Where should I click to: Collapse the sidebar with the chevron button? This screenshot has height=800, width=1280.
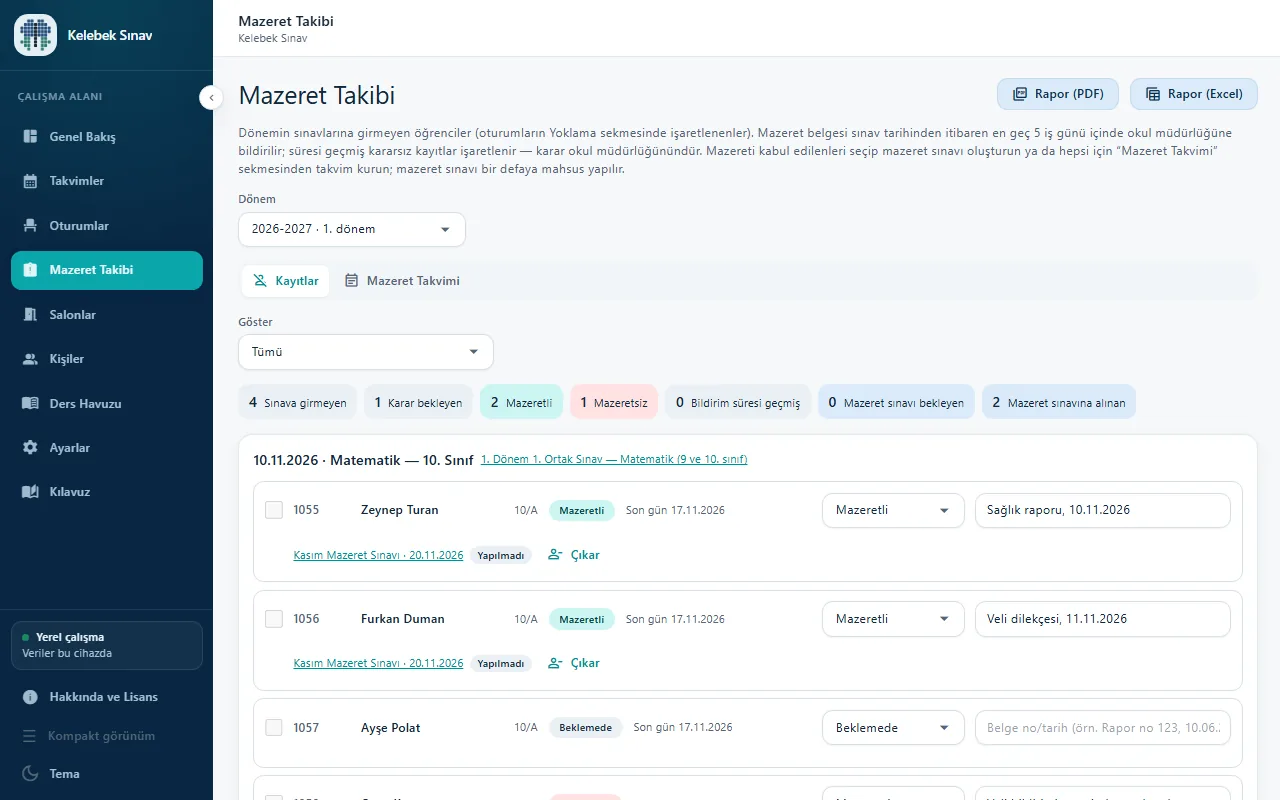click(x=211, y=97)
